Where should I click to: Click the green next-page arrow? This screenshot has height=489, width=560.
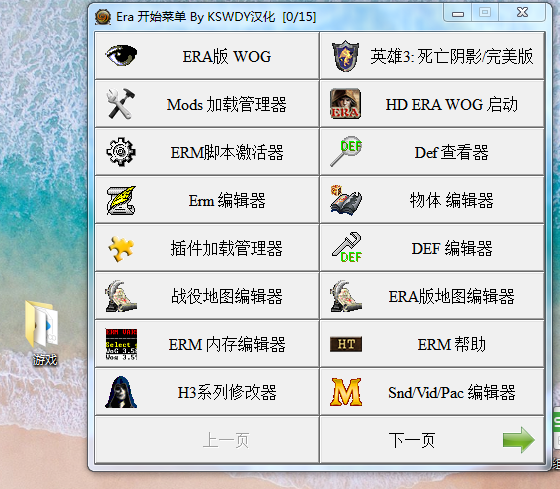(519, 440)
